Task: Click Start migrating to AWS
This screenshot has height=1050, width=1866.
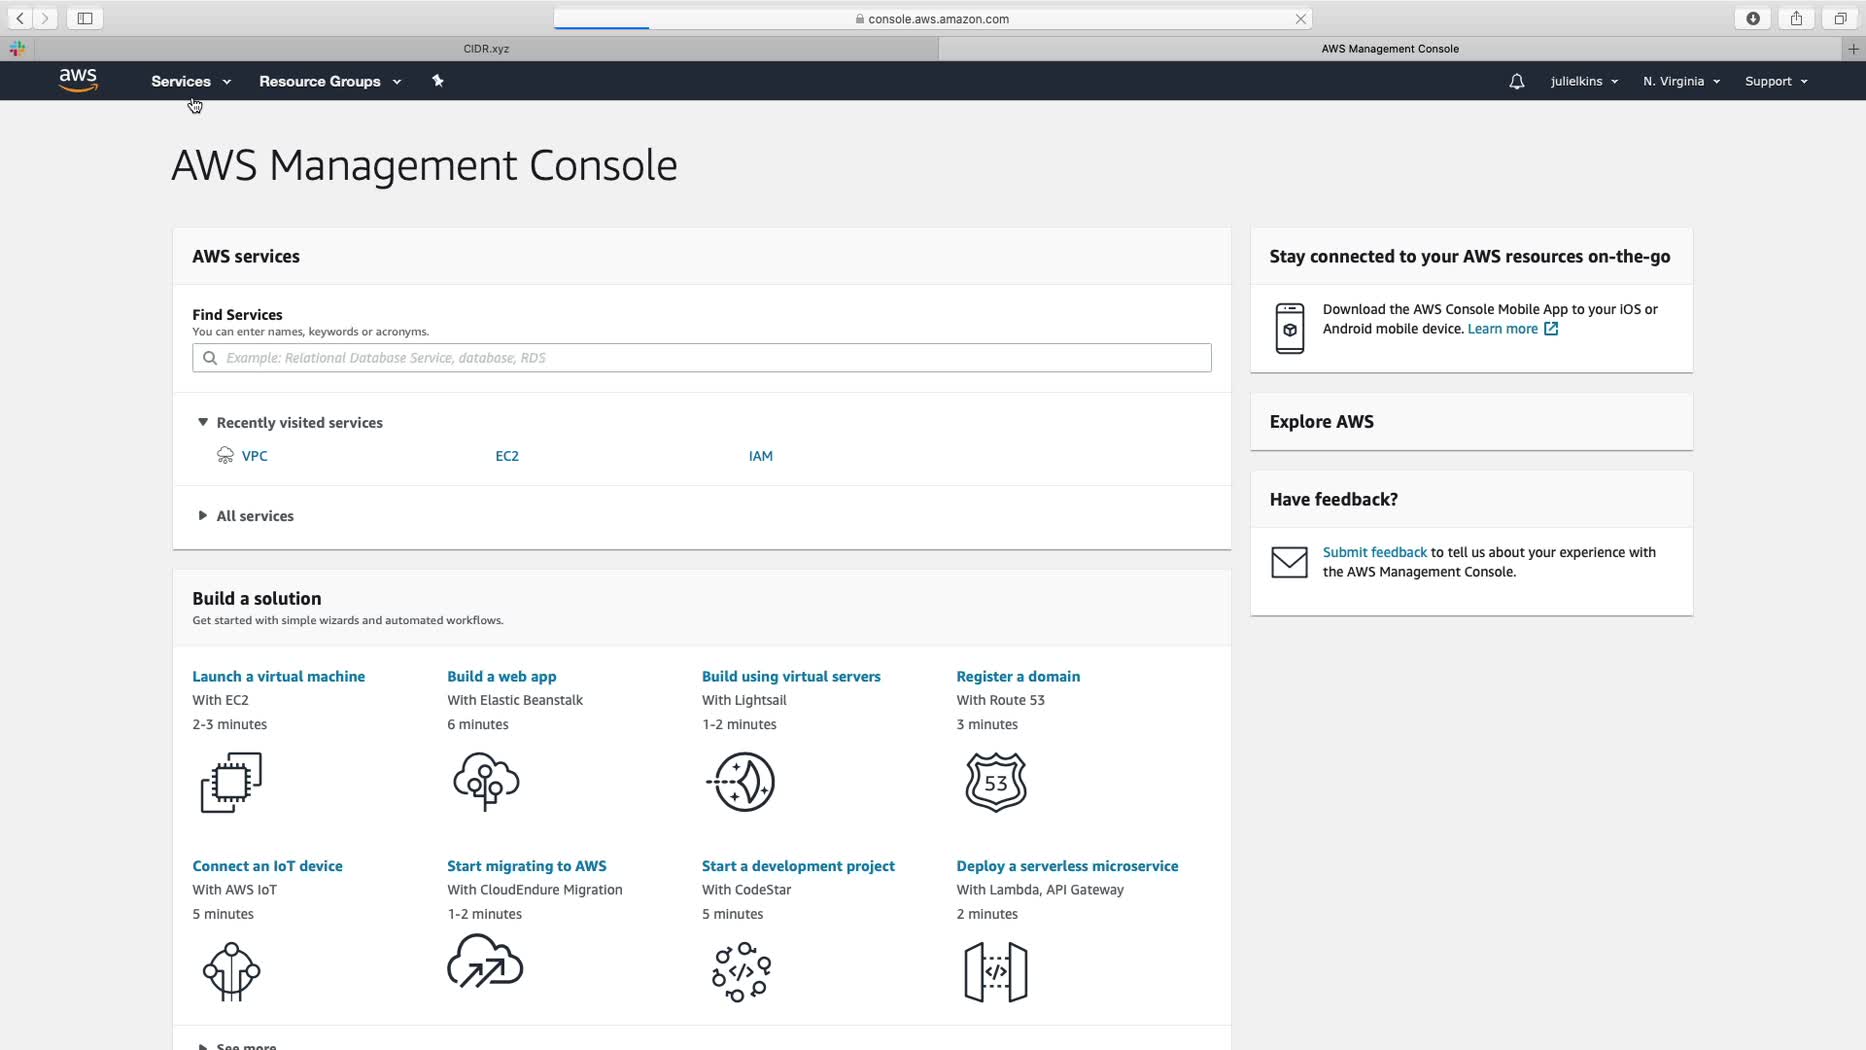Action: click(x=527, y=866)
